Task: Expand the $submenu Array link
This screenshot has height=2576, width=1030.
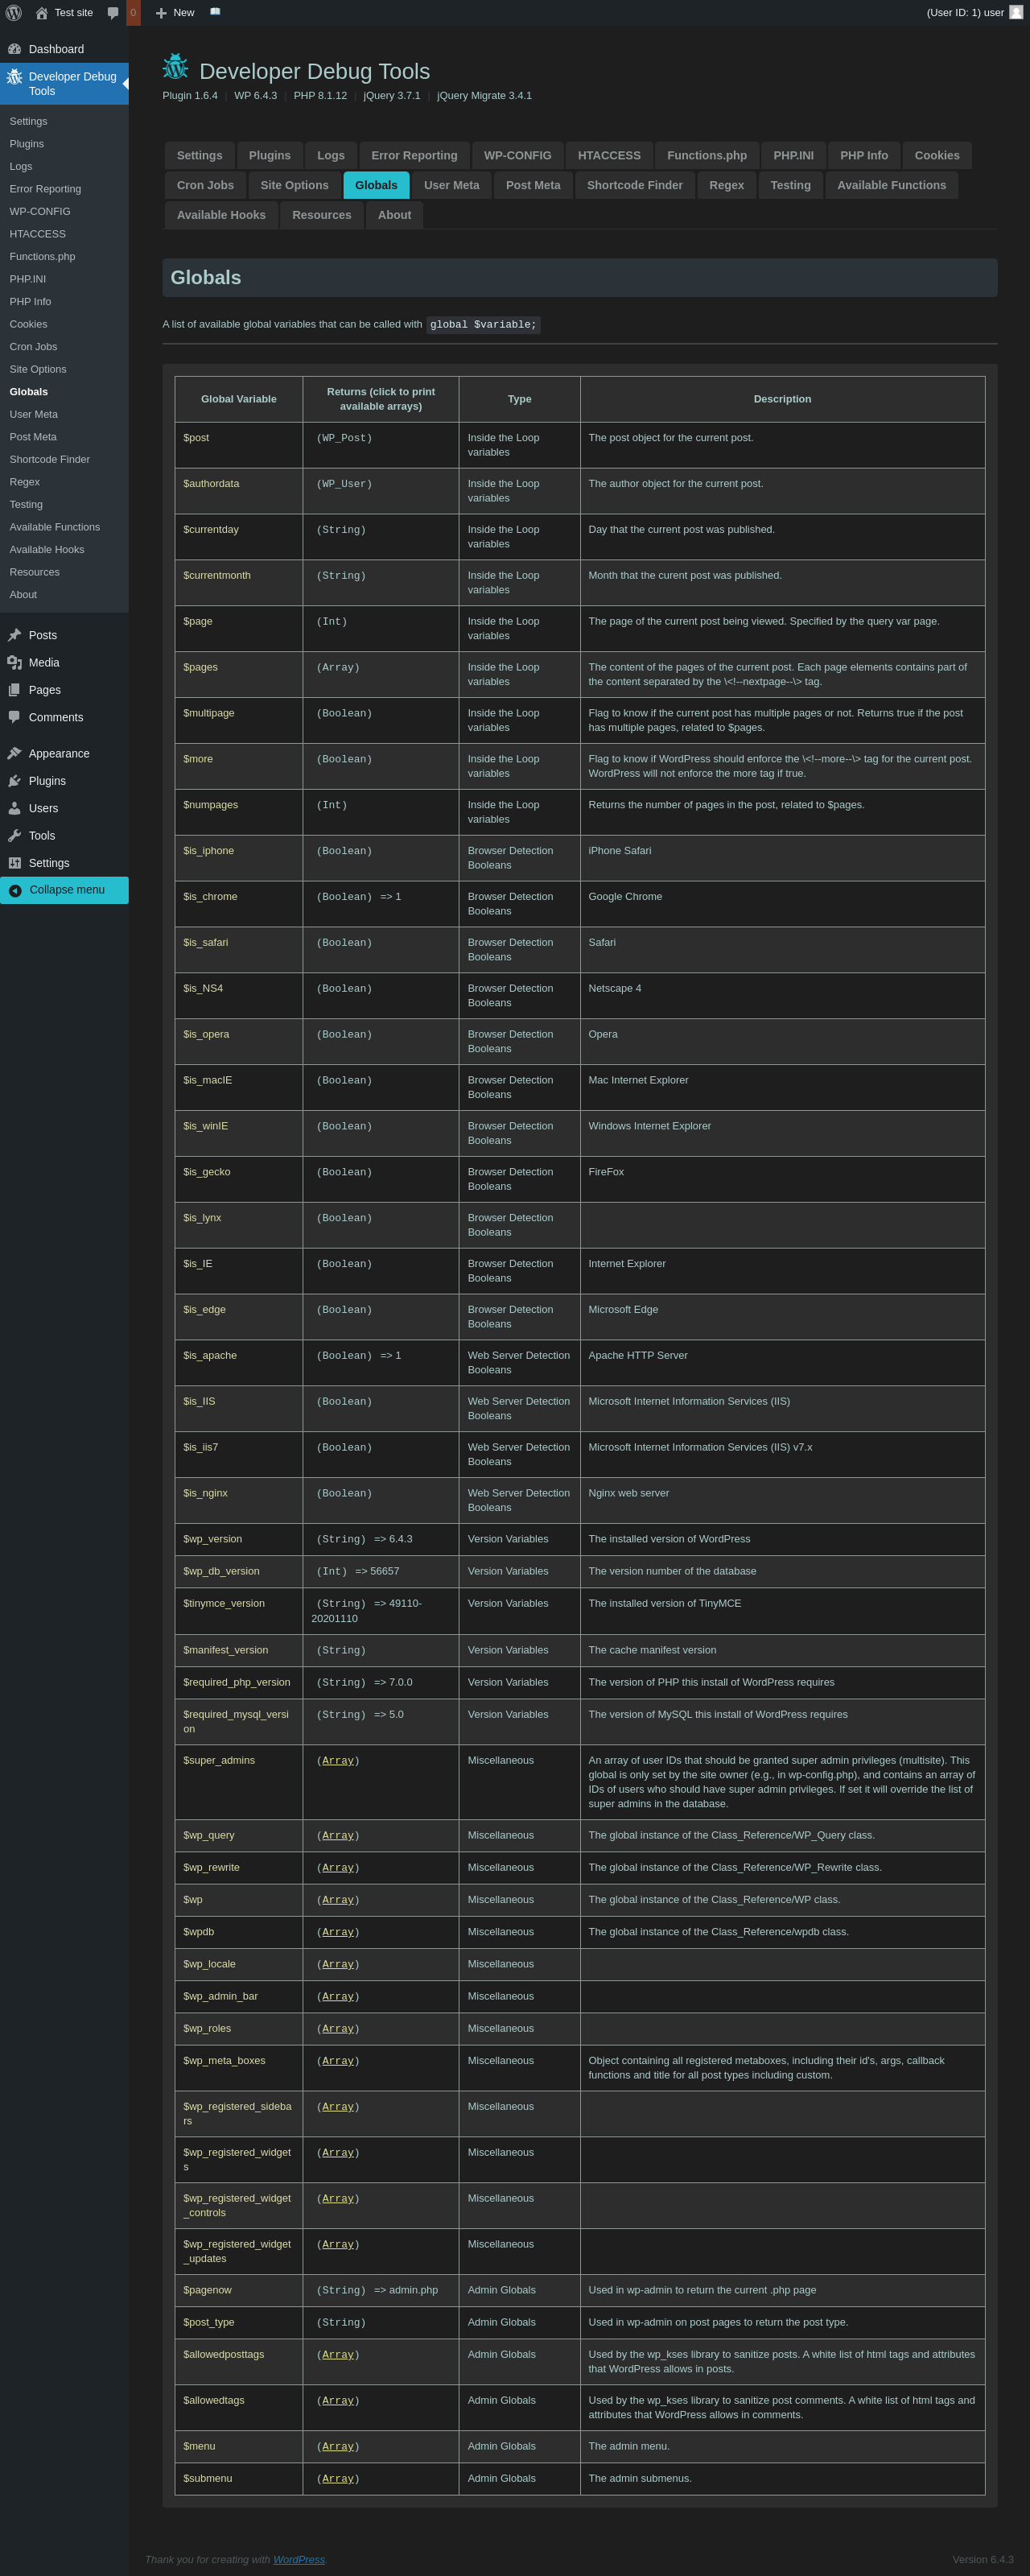Action: tap(338, 2478)
